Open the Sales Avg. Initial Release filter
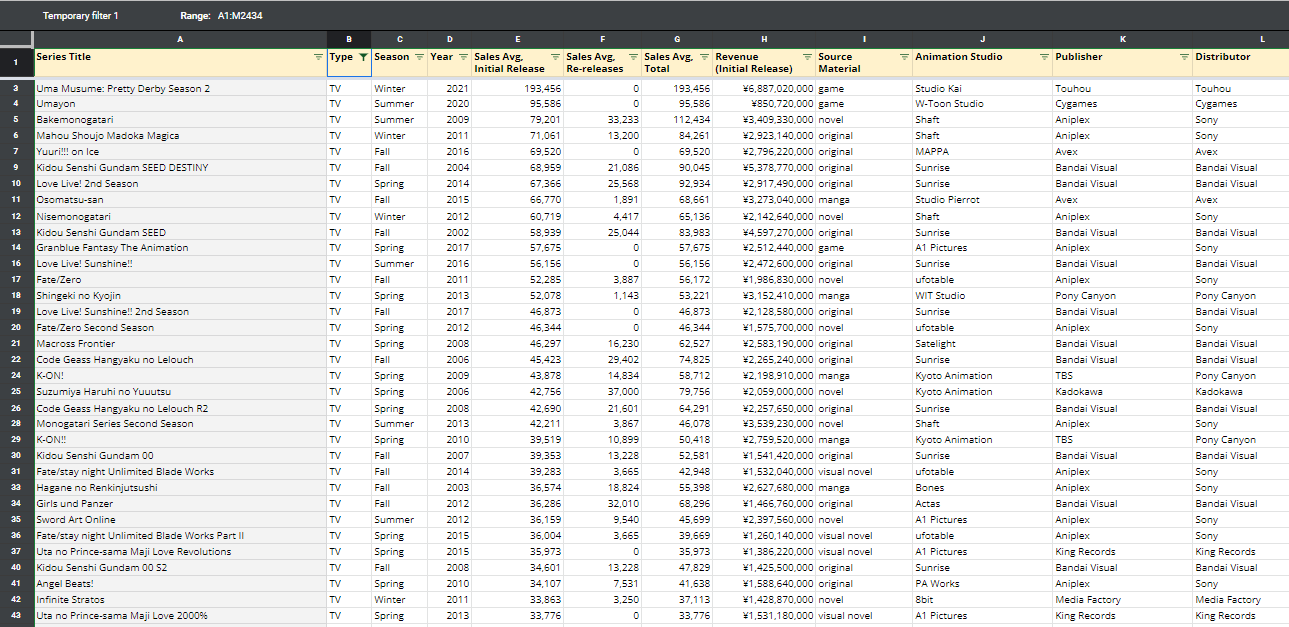This screenshot has height=627, width=1289. click(555, 57)
